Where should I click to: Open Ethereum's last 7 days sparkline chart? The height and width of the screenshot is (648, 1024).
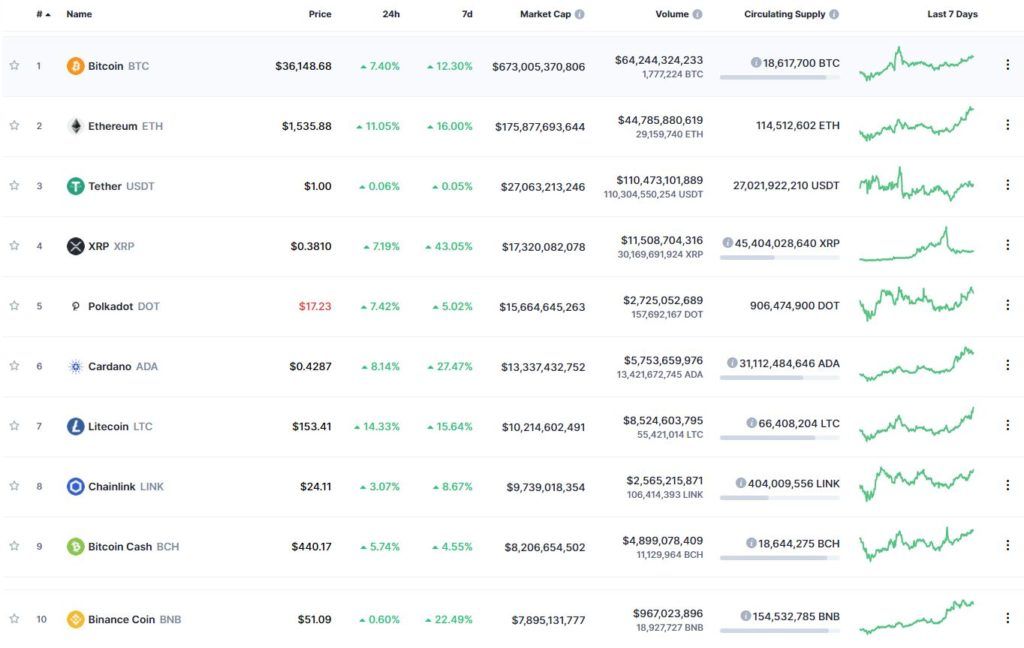coord(916,124)
